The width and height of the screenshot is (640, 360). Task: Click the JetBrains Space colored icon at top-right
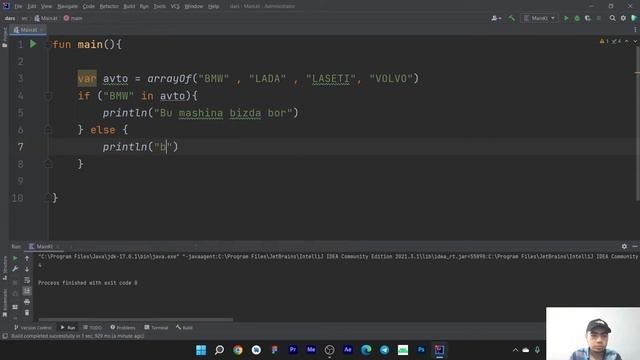tap(634, 18)
